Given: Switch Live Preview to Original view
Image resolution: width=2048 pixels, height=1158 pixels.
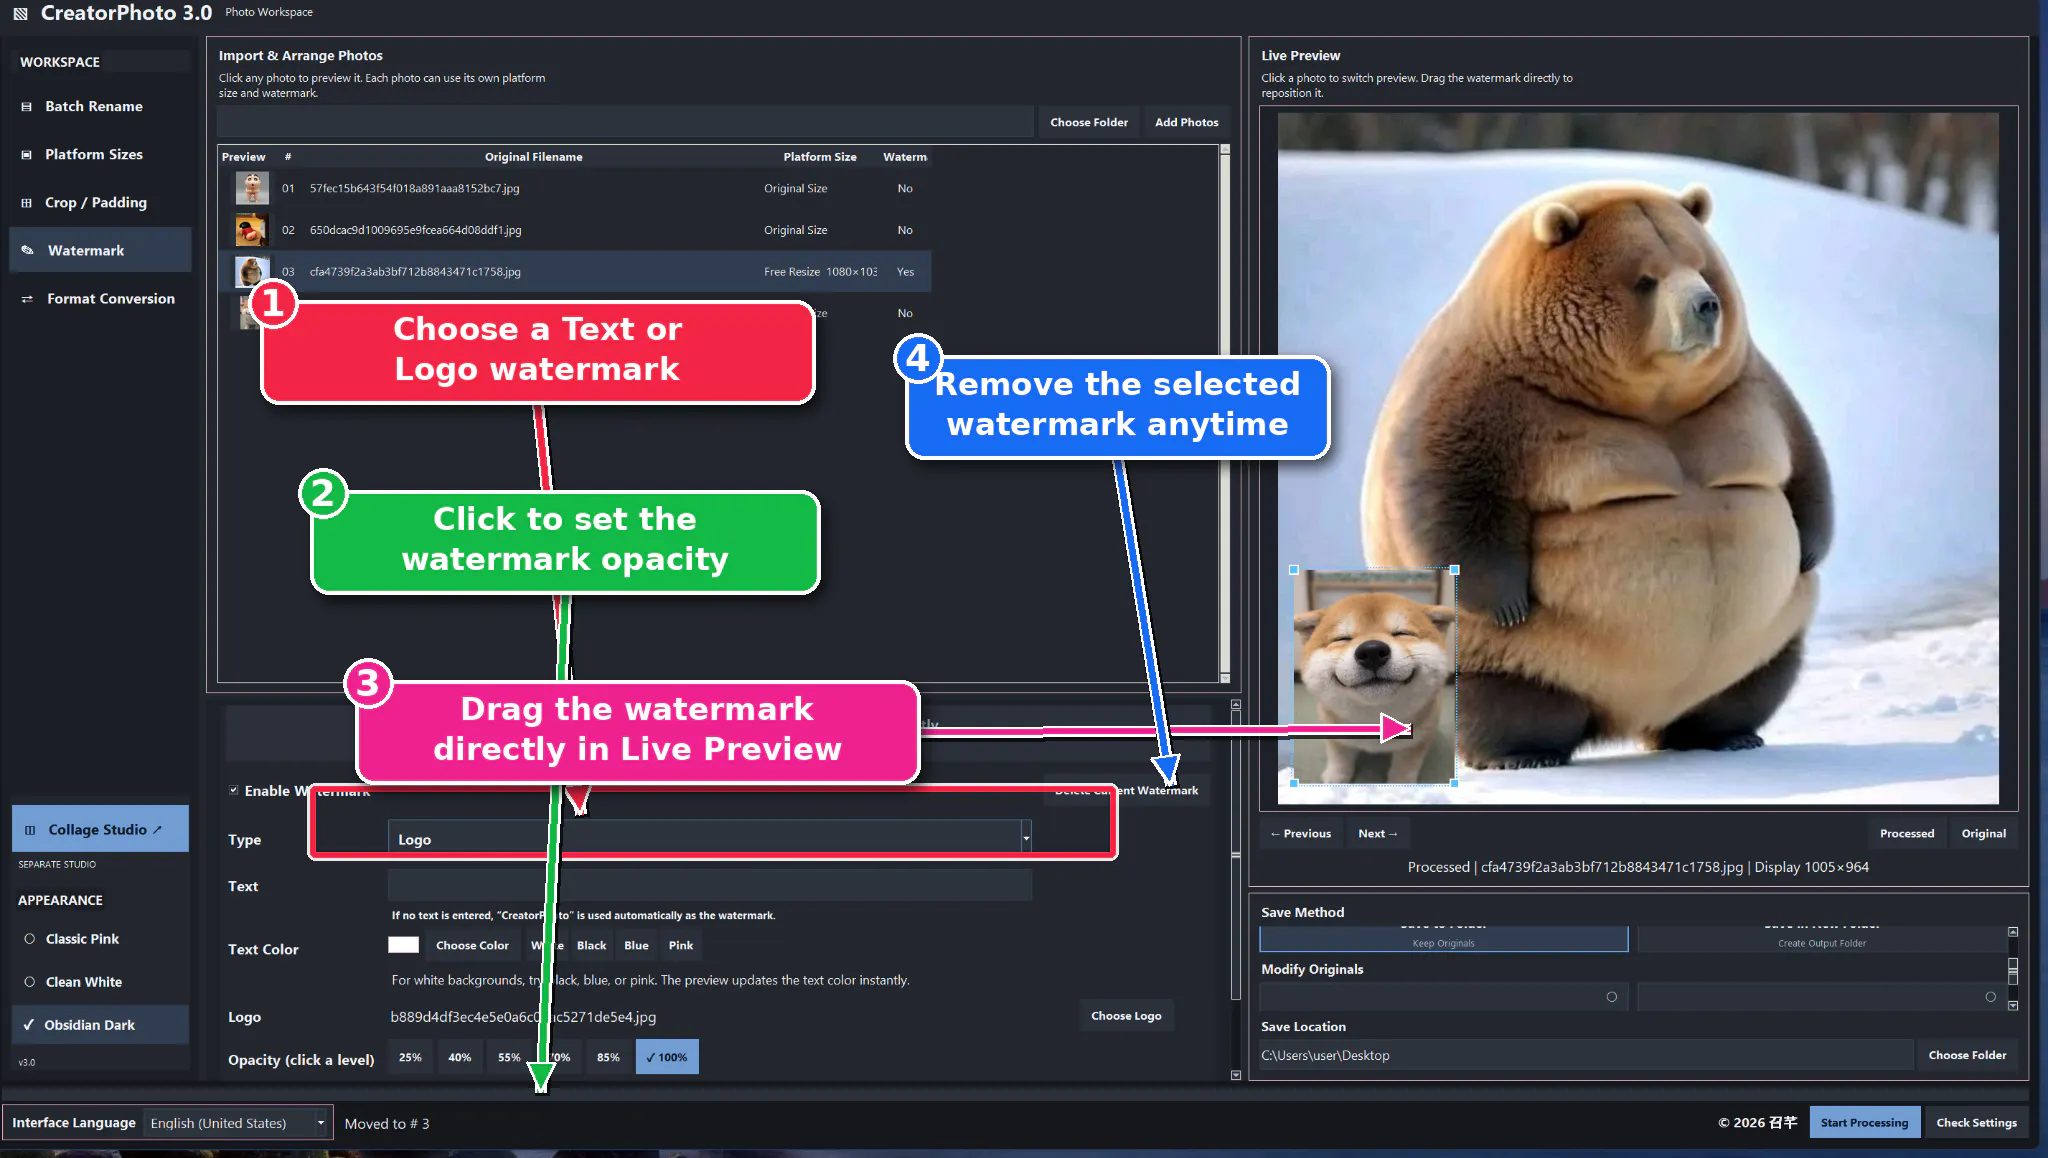Looking at the screenshot, I should 1983,834.
